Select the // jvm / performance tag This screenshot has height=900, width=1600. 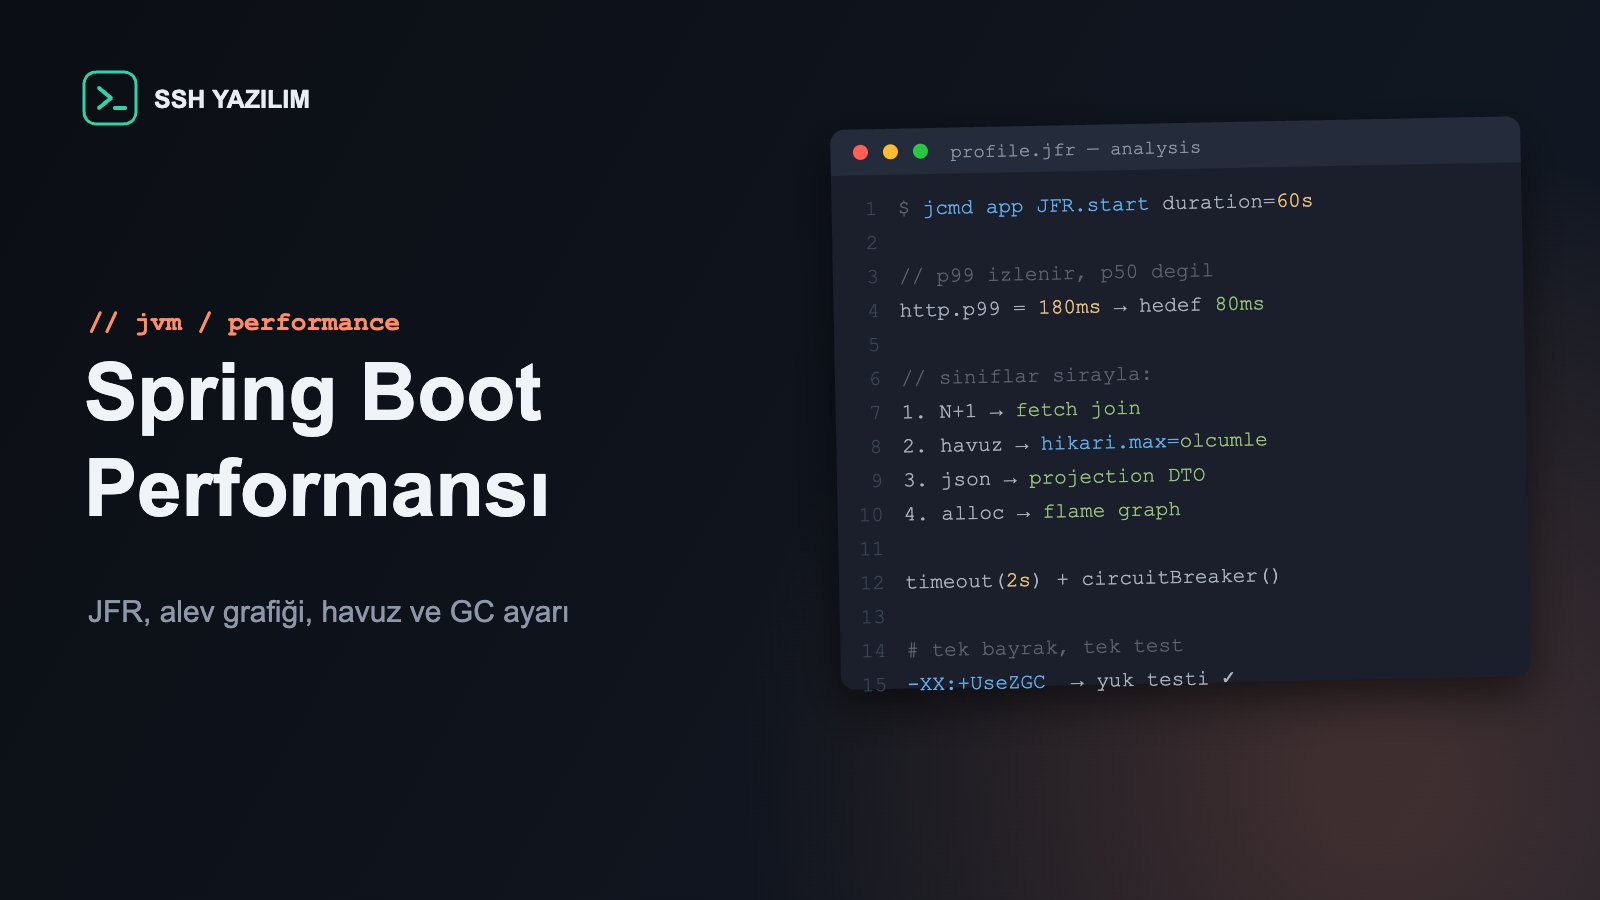244,322
